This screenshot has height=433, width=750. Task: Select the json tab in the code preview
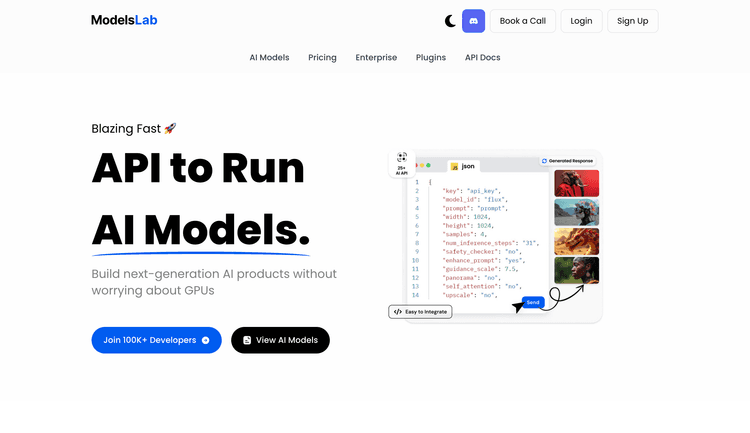click(x=463, y=166)
